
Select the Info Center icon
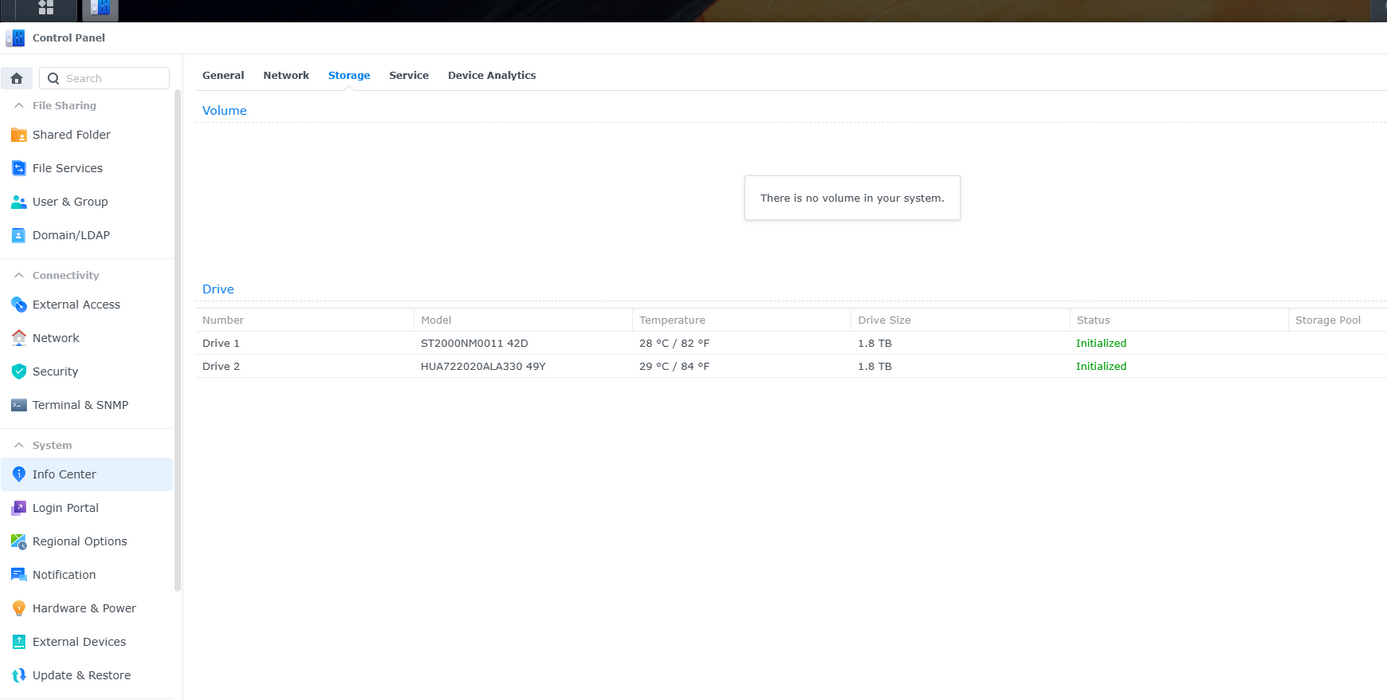(18, 474)
